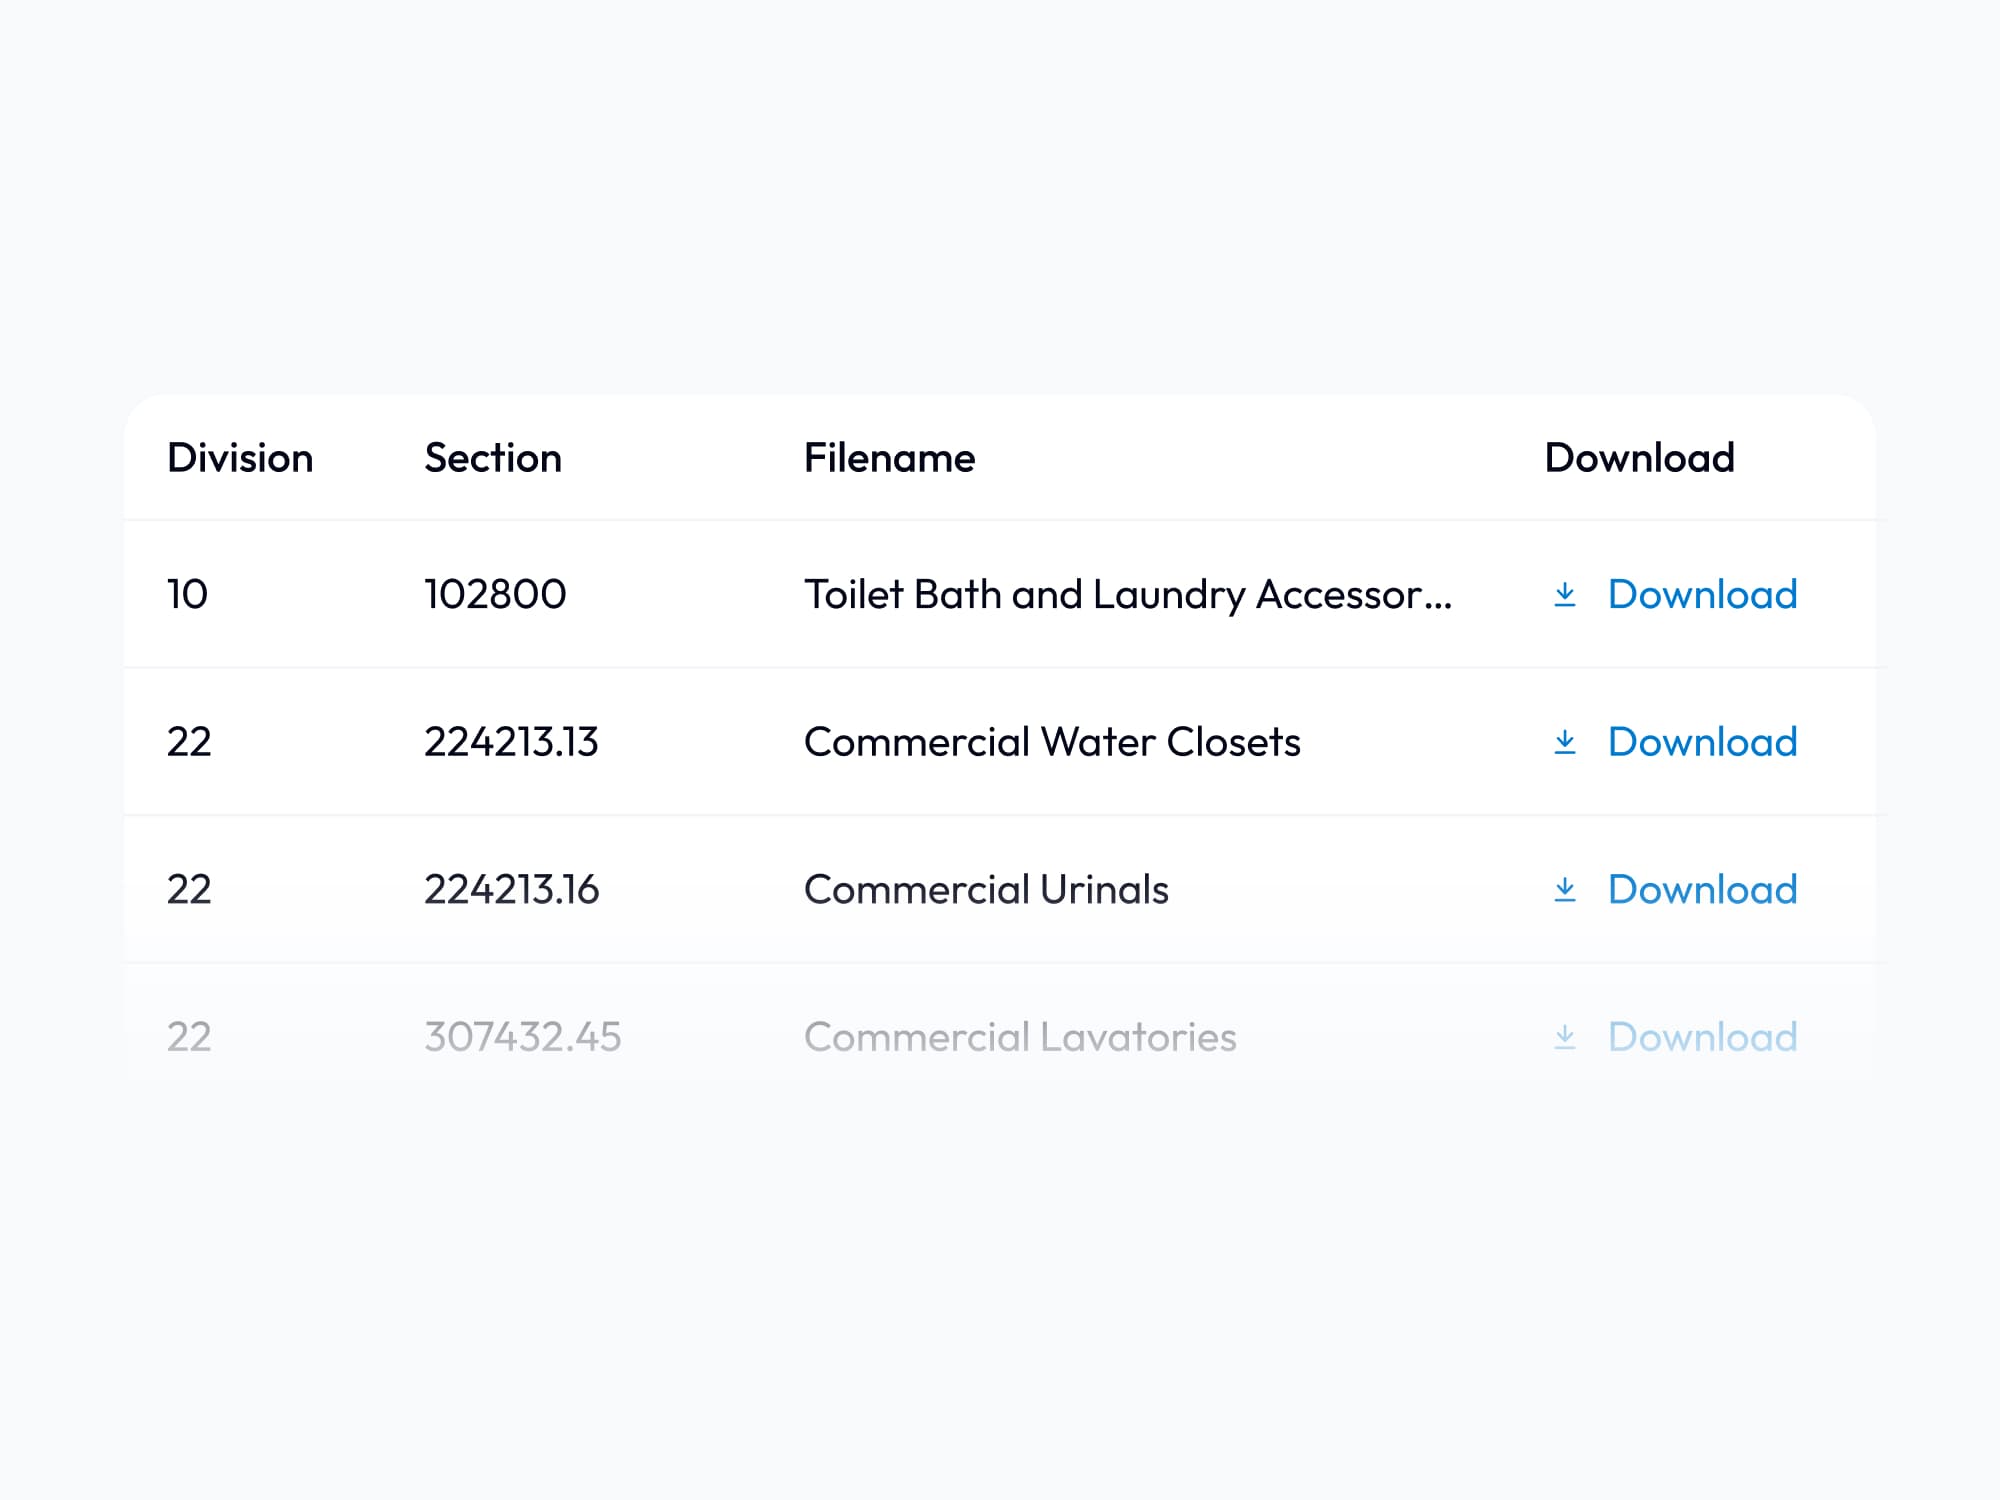The image size is (2000, 1500).
Task: Click the Filename column header
Action: click(889, 458)
